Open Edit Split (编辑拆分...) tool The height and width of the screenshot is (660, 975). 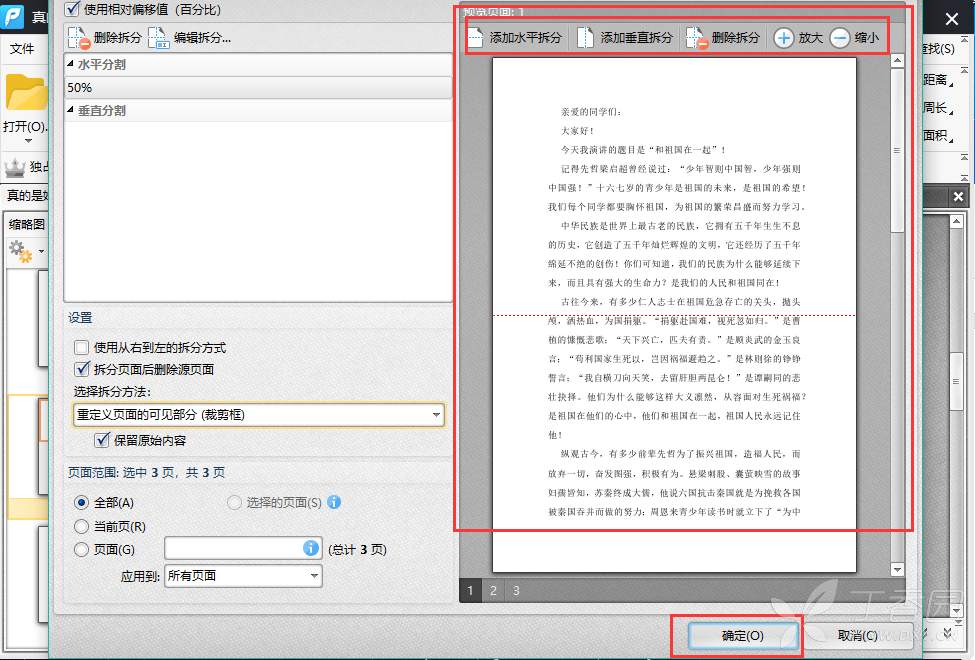pos(190,37)
